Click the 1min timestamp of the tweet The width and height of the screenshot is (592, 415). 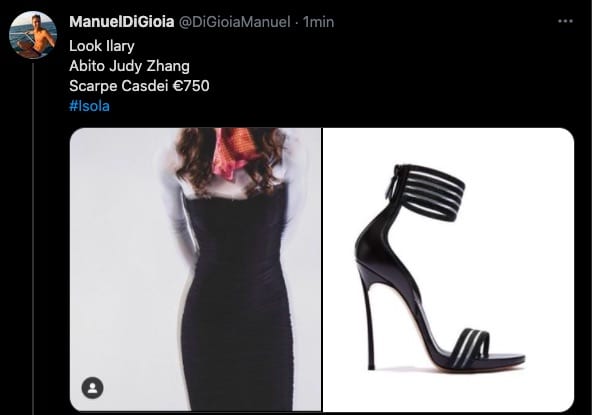(319, 22)
